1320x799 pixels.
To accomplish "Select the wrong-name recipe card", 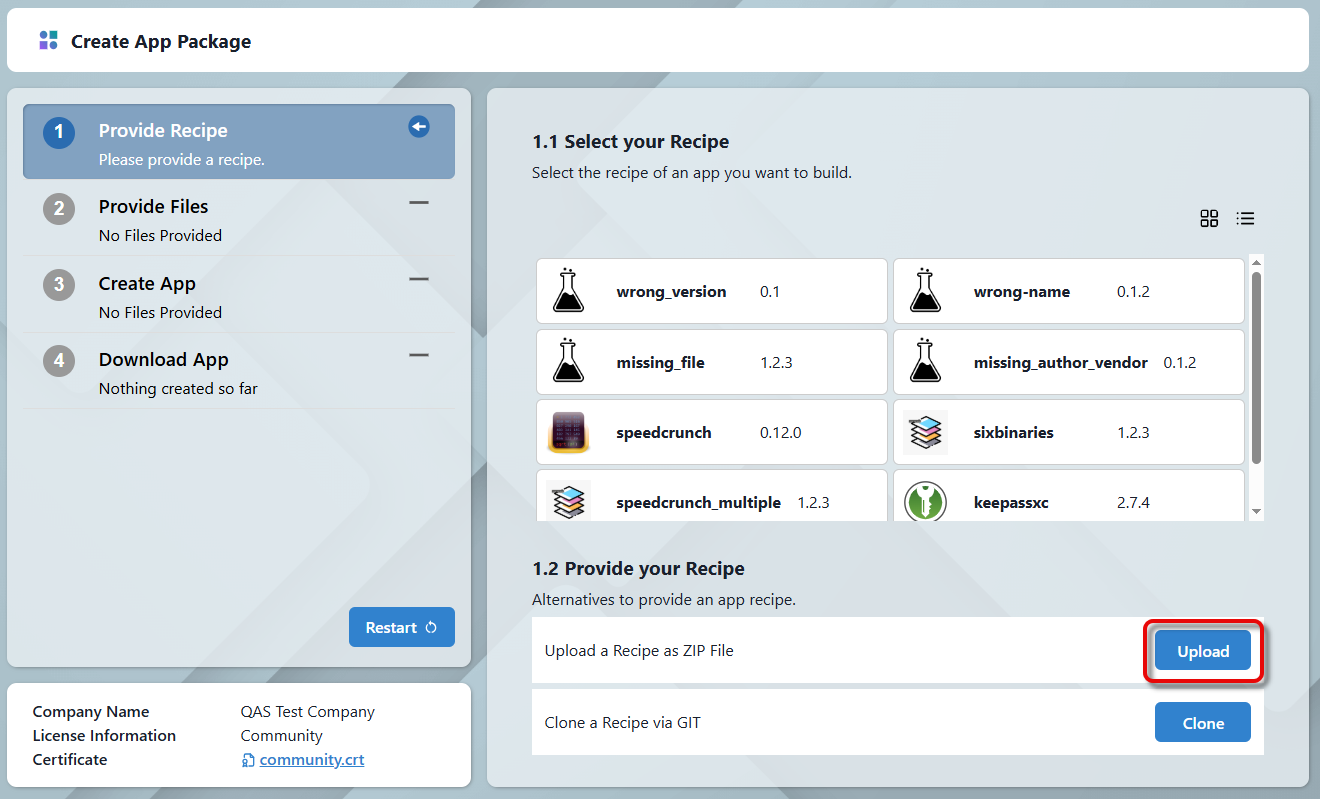I will (x=1068, y=291).
